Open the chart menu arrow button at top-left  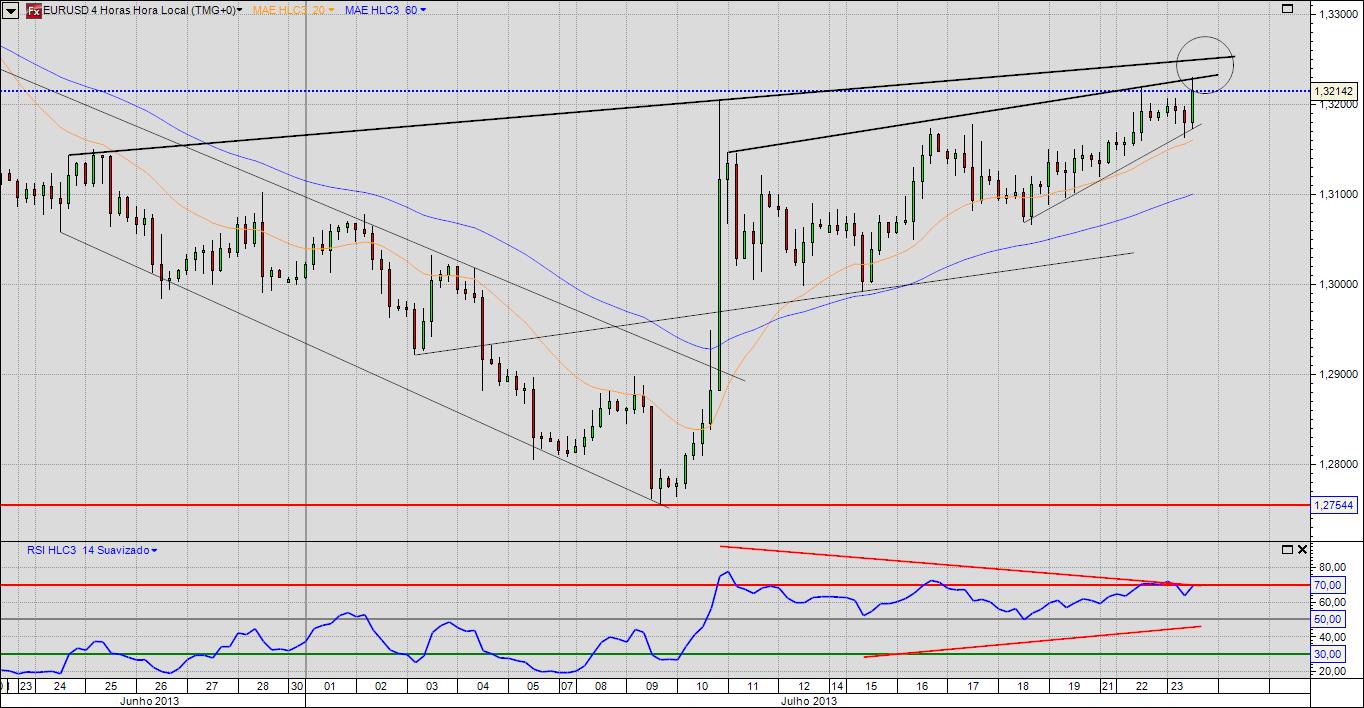(10, 10)
